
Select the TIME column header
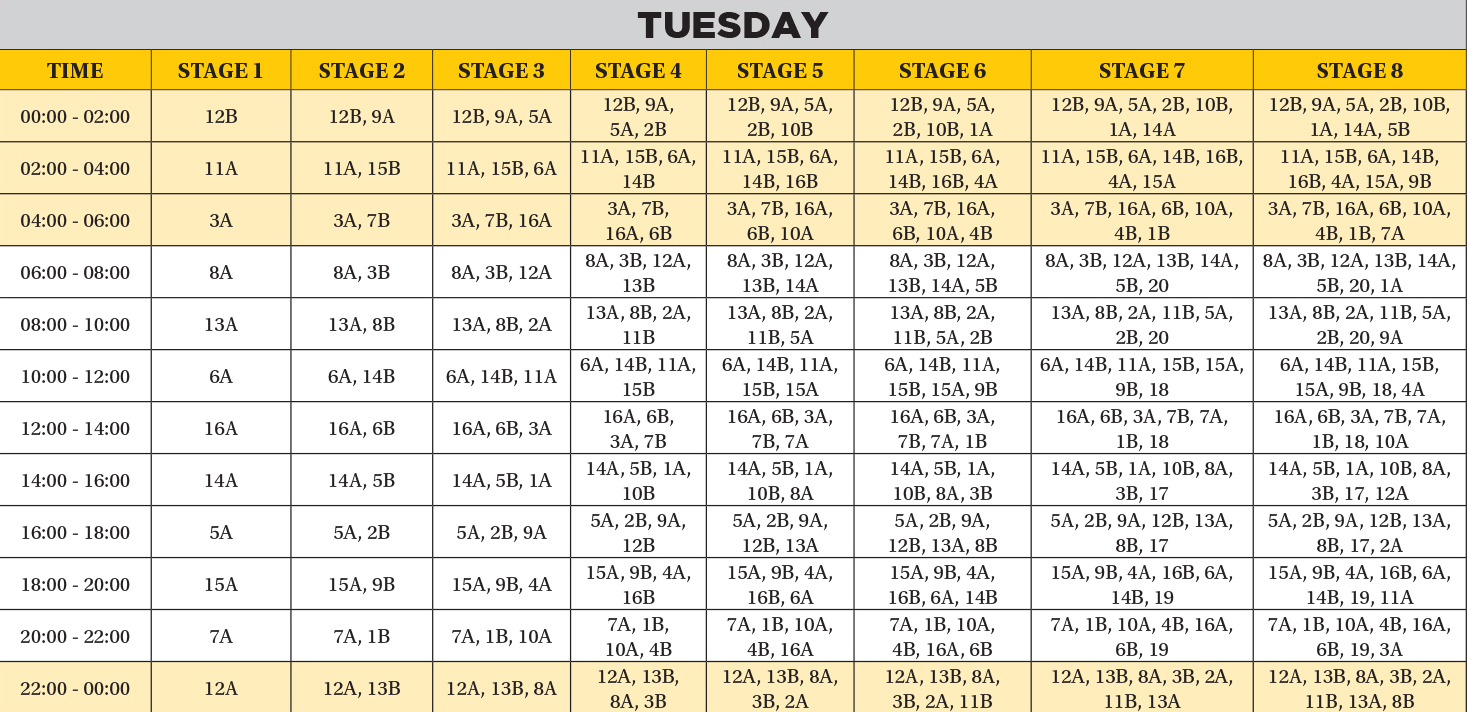click(x=75, y=71)
